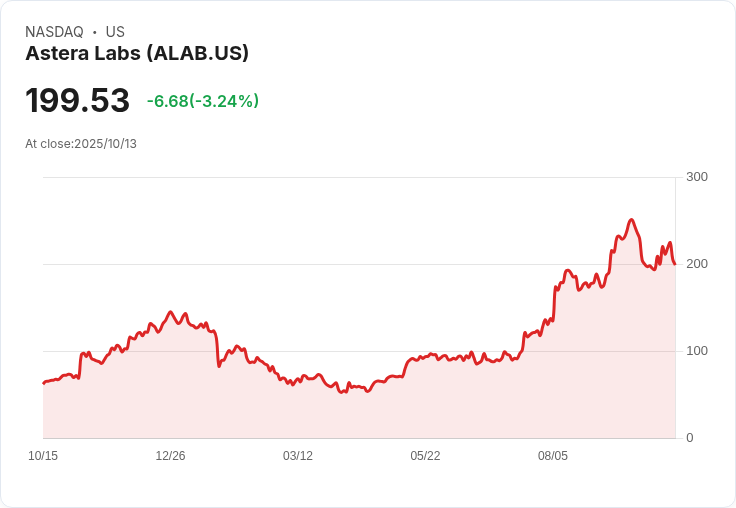Click the rightmost end of the price line

coord(674,264)
